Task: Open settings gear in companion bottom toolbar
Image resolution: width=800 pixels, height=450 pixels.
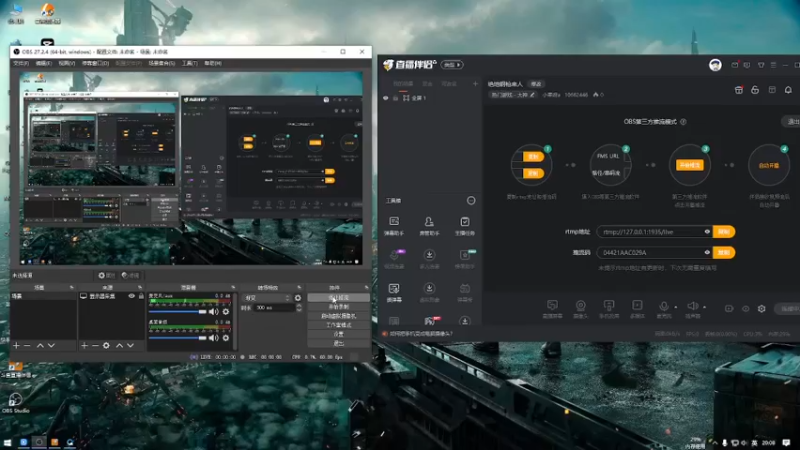Action: click(762, 309)
